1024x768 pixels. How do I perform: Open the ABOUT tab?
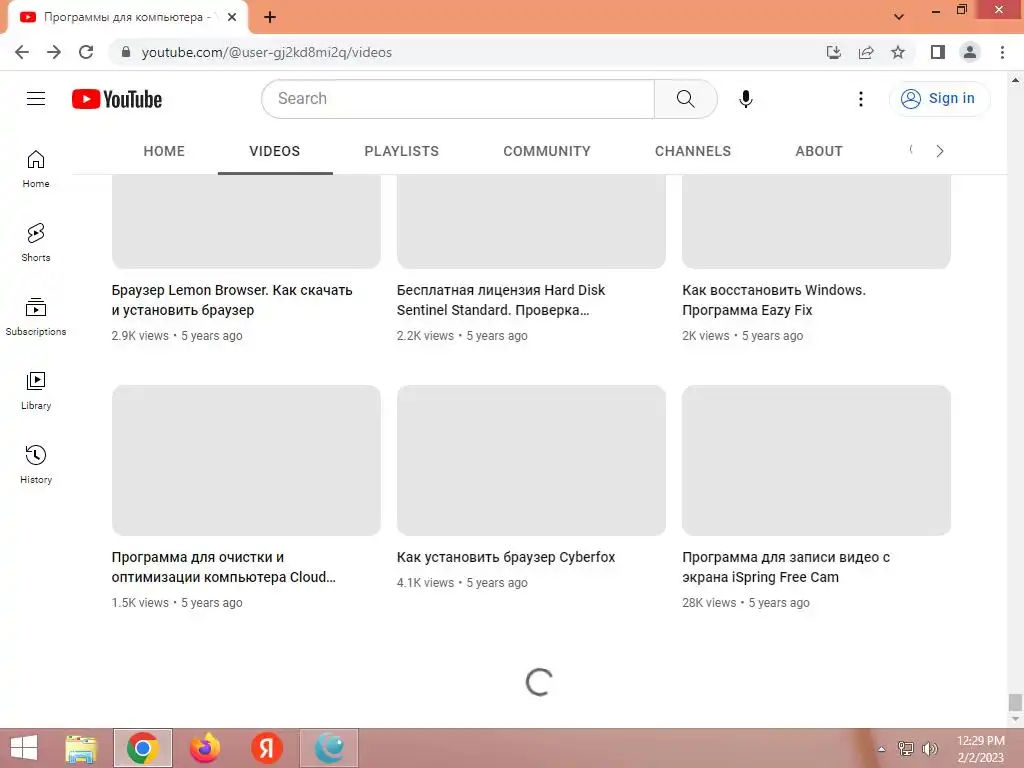[819, 152]
